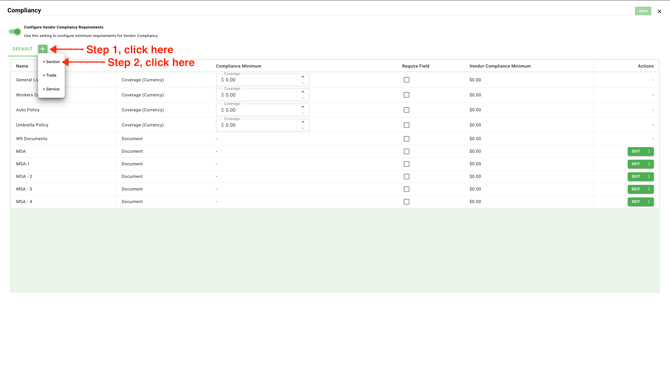Click the MSA - 2 name cell
This screenshot has height=386, width=670.
click(x=24, y=177)
